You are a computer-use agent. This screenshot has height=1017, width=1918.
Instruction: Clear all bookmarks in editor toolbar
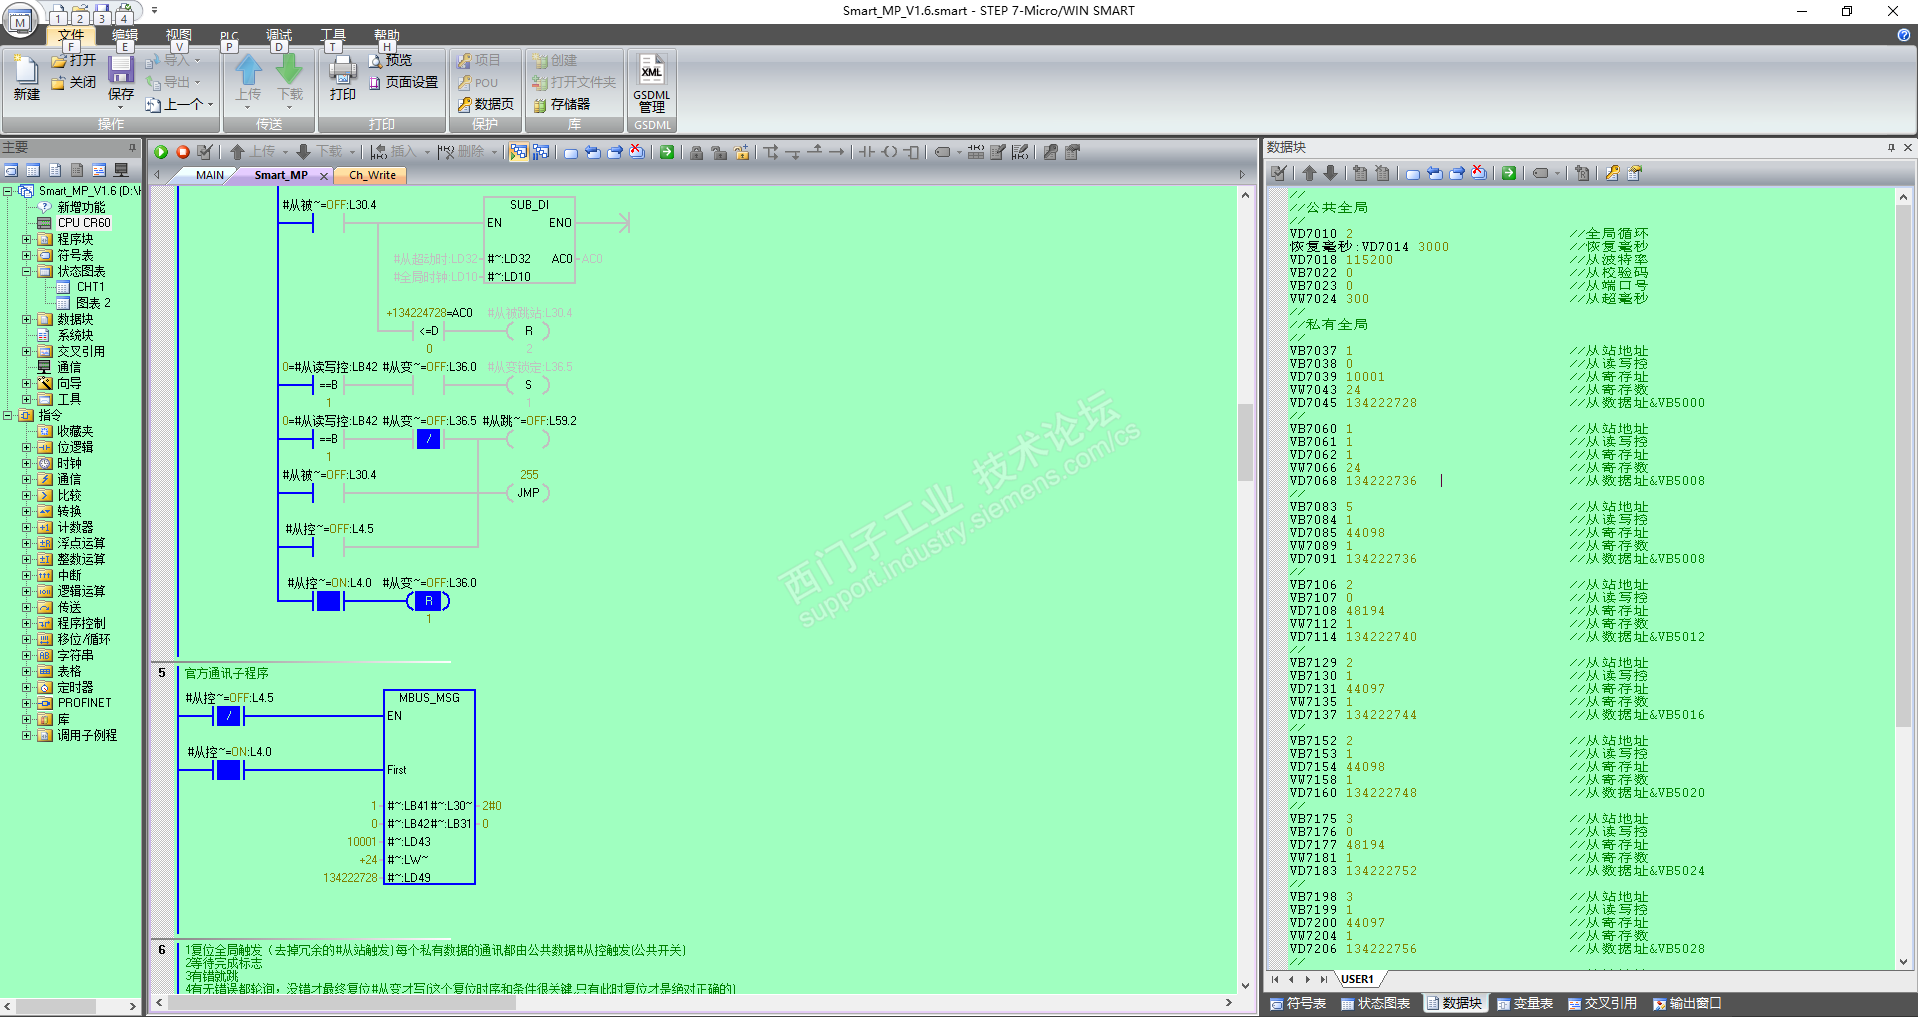637,152
